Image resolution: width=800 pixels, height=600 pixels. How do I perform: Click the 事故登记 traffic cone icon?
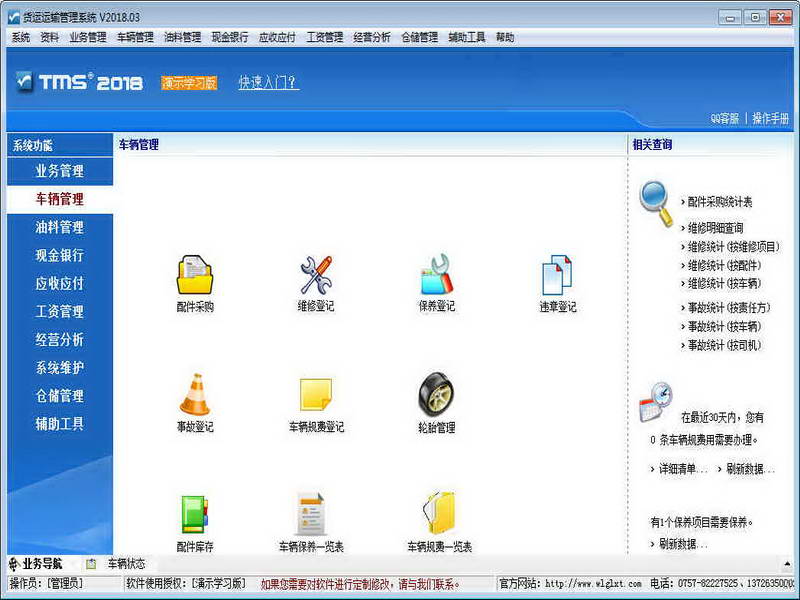click(194, 395)
